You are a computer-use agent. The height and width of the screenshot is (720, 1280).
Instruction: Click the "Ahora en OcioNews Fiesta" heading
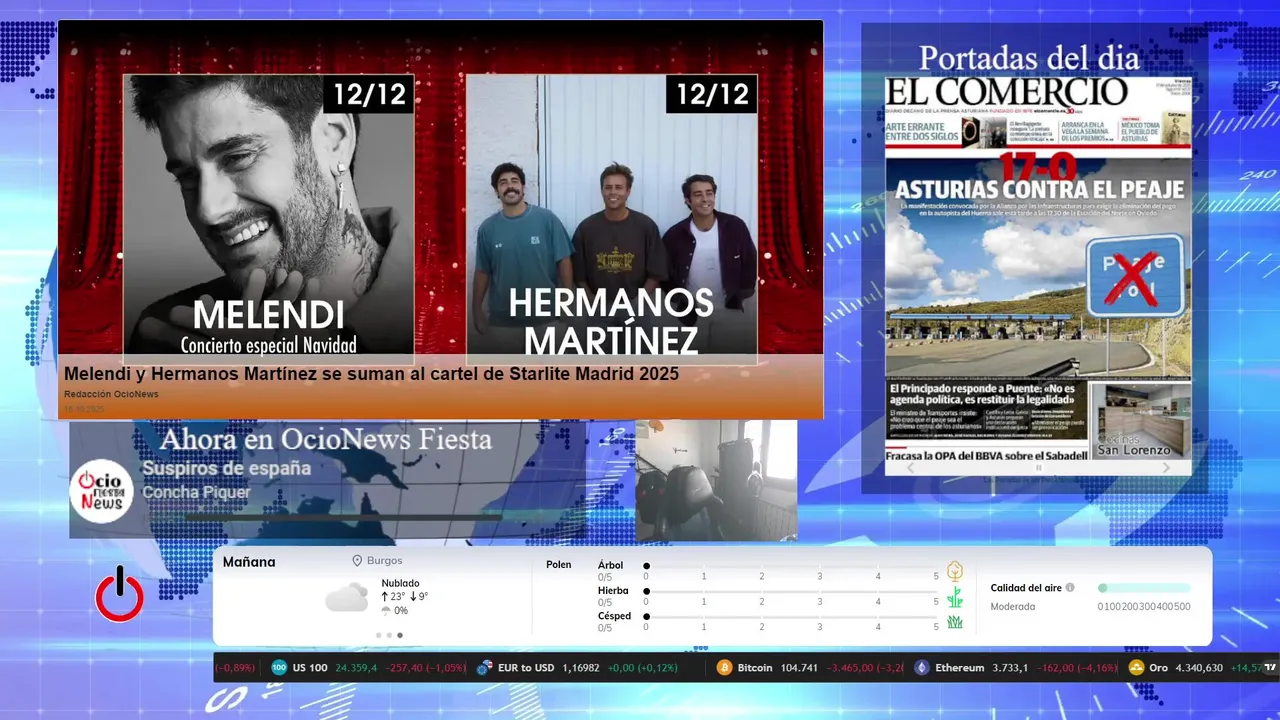coord(326,439)
